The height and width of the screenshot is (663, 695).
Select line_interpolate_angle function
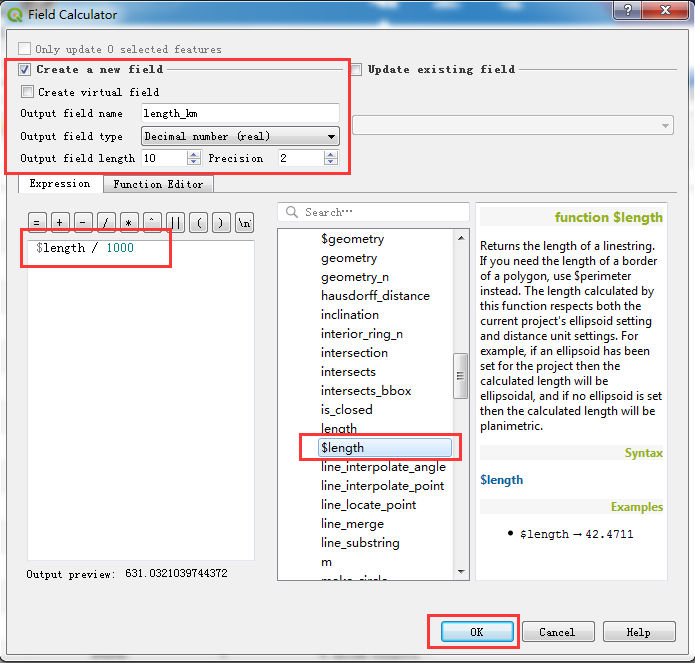[383, 467]
